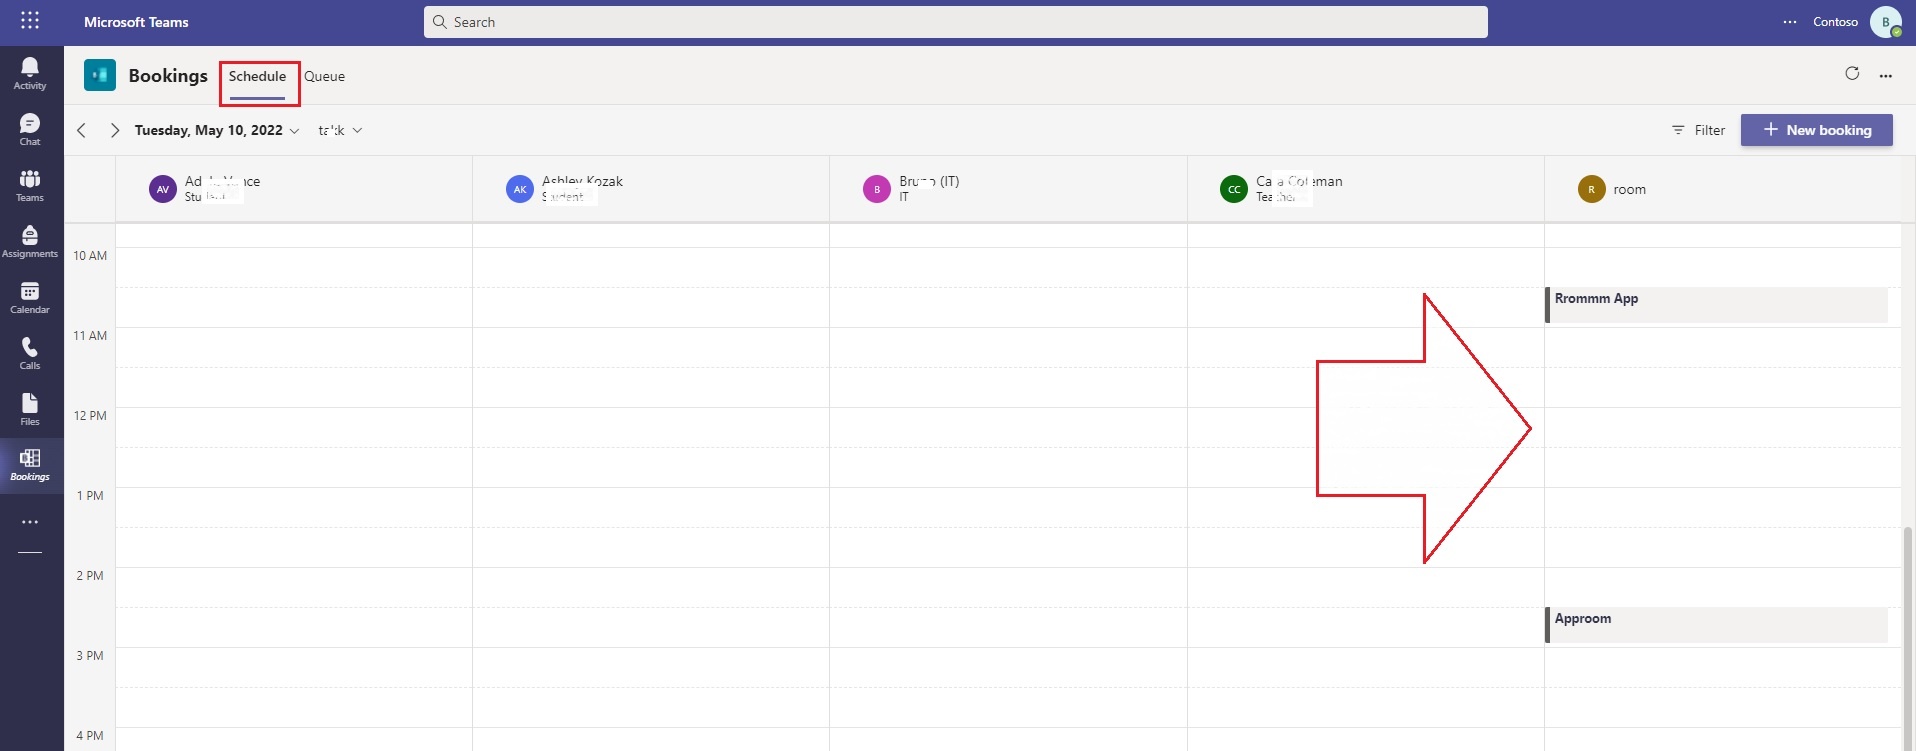
Task: Click the Bruno (IT) avatar
Action: pos(877,189)
